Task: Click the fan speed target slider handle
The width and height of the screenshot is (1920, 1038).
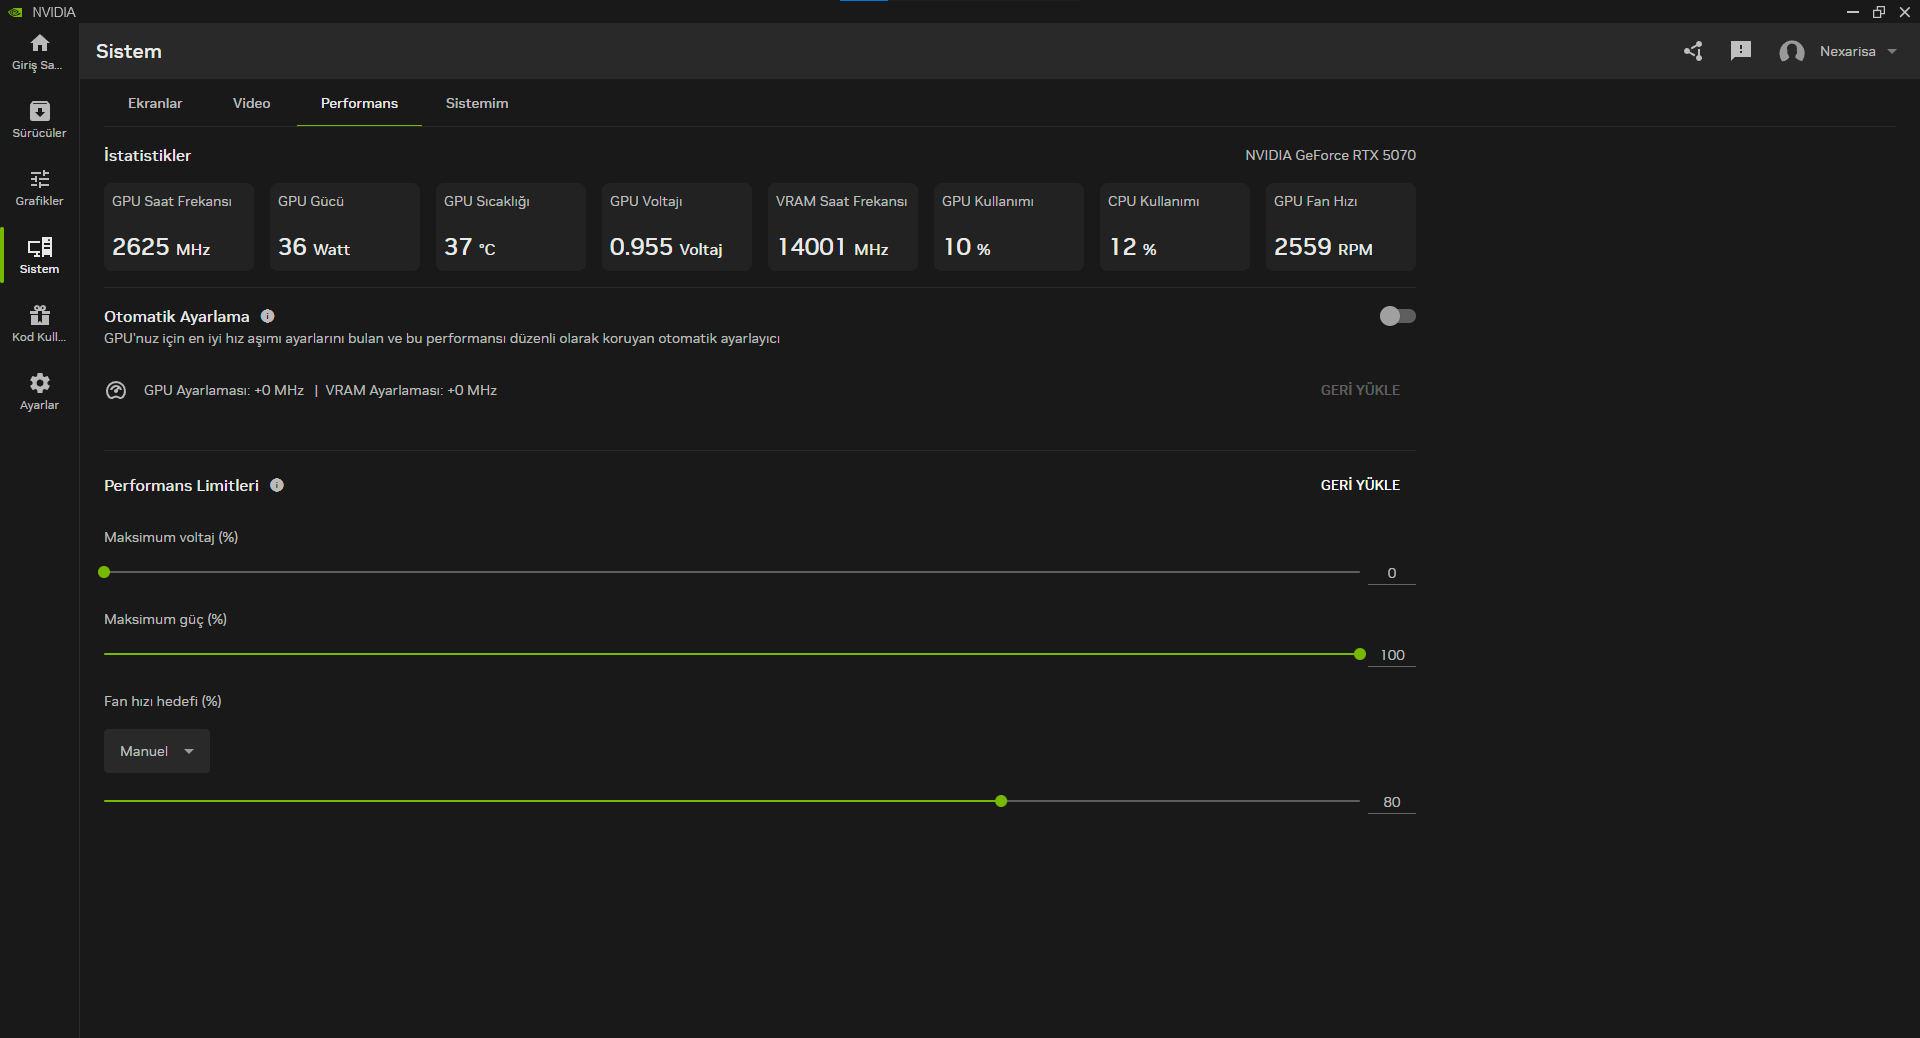Action: click(x=1001, y=801)
